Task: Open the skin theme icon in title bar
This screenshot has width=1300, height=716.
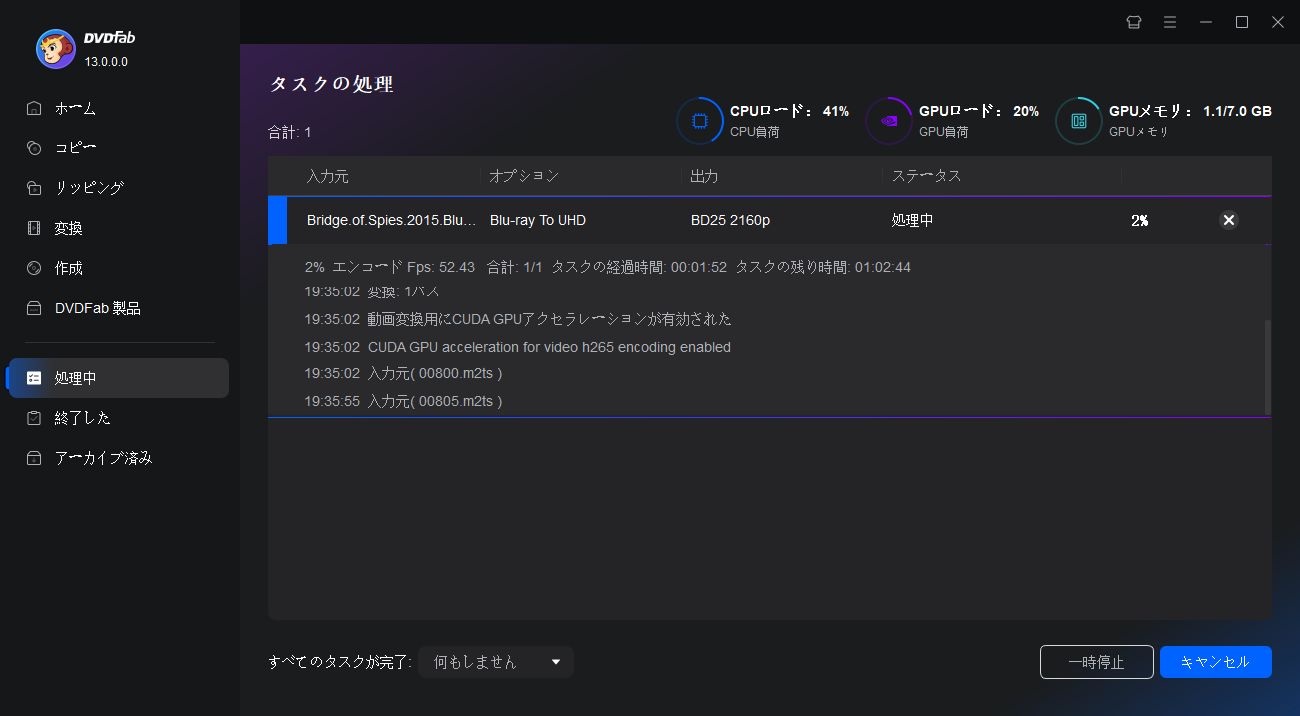Action: [1134, 22]
